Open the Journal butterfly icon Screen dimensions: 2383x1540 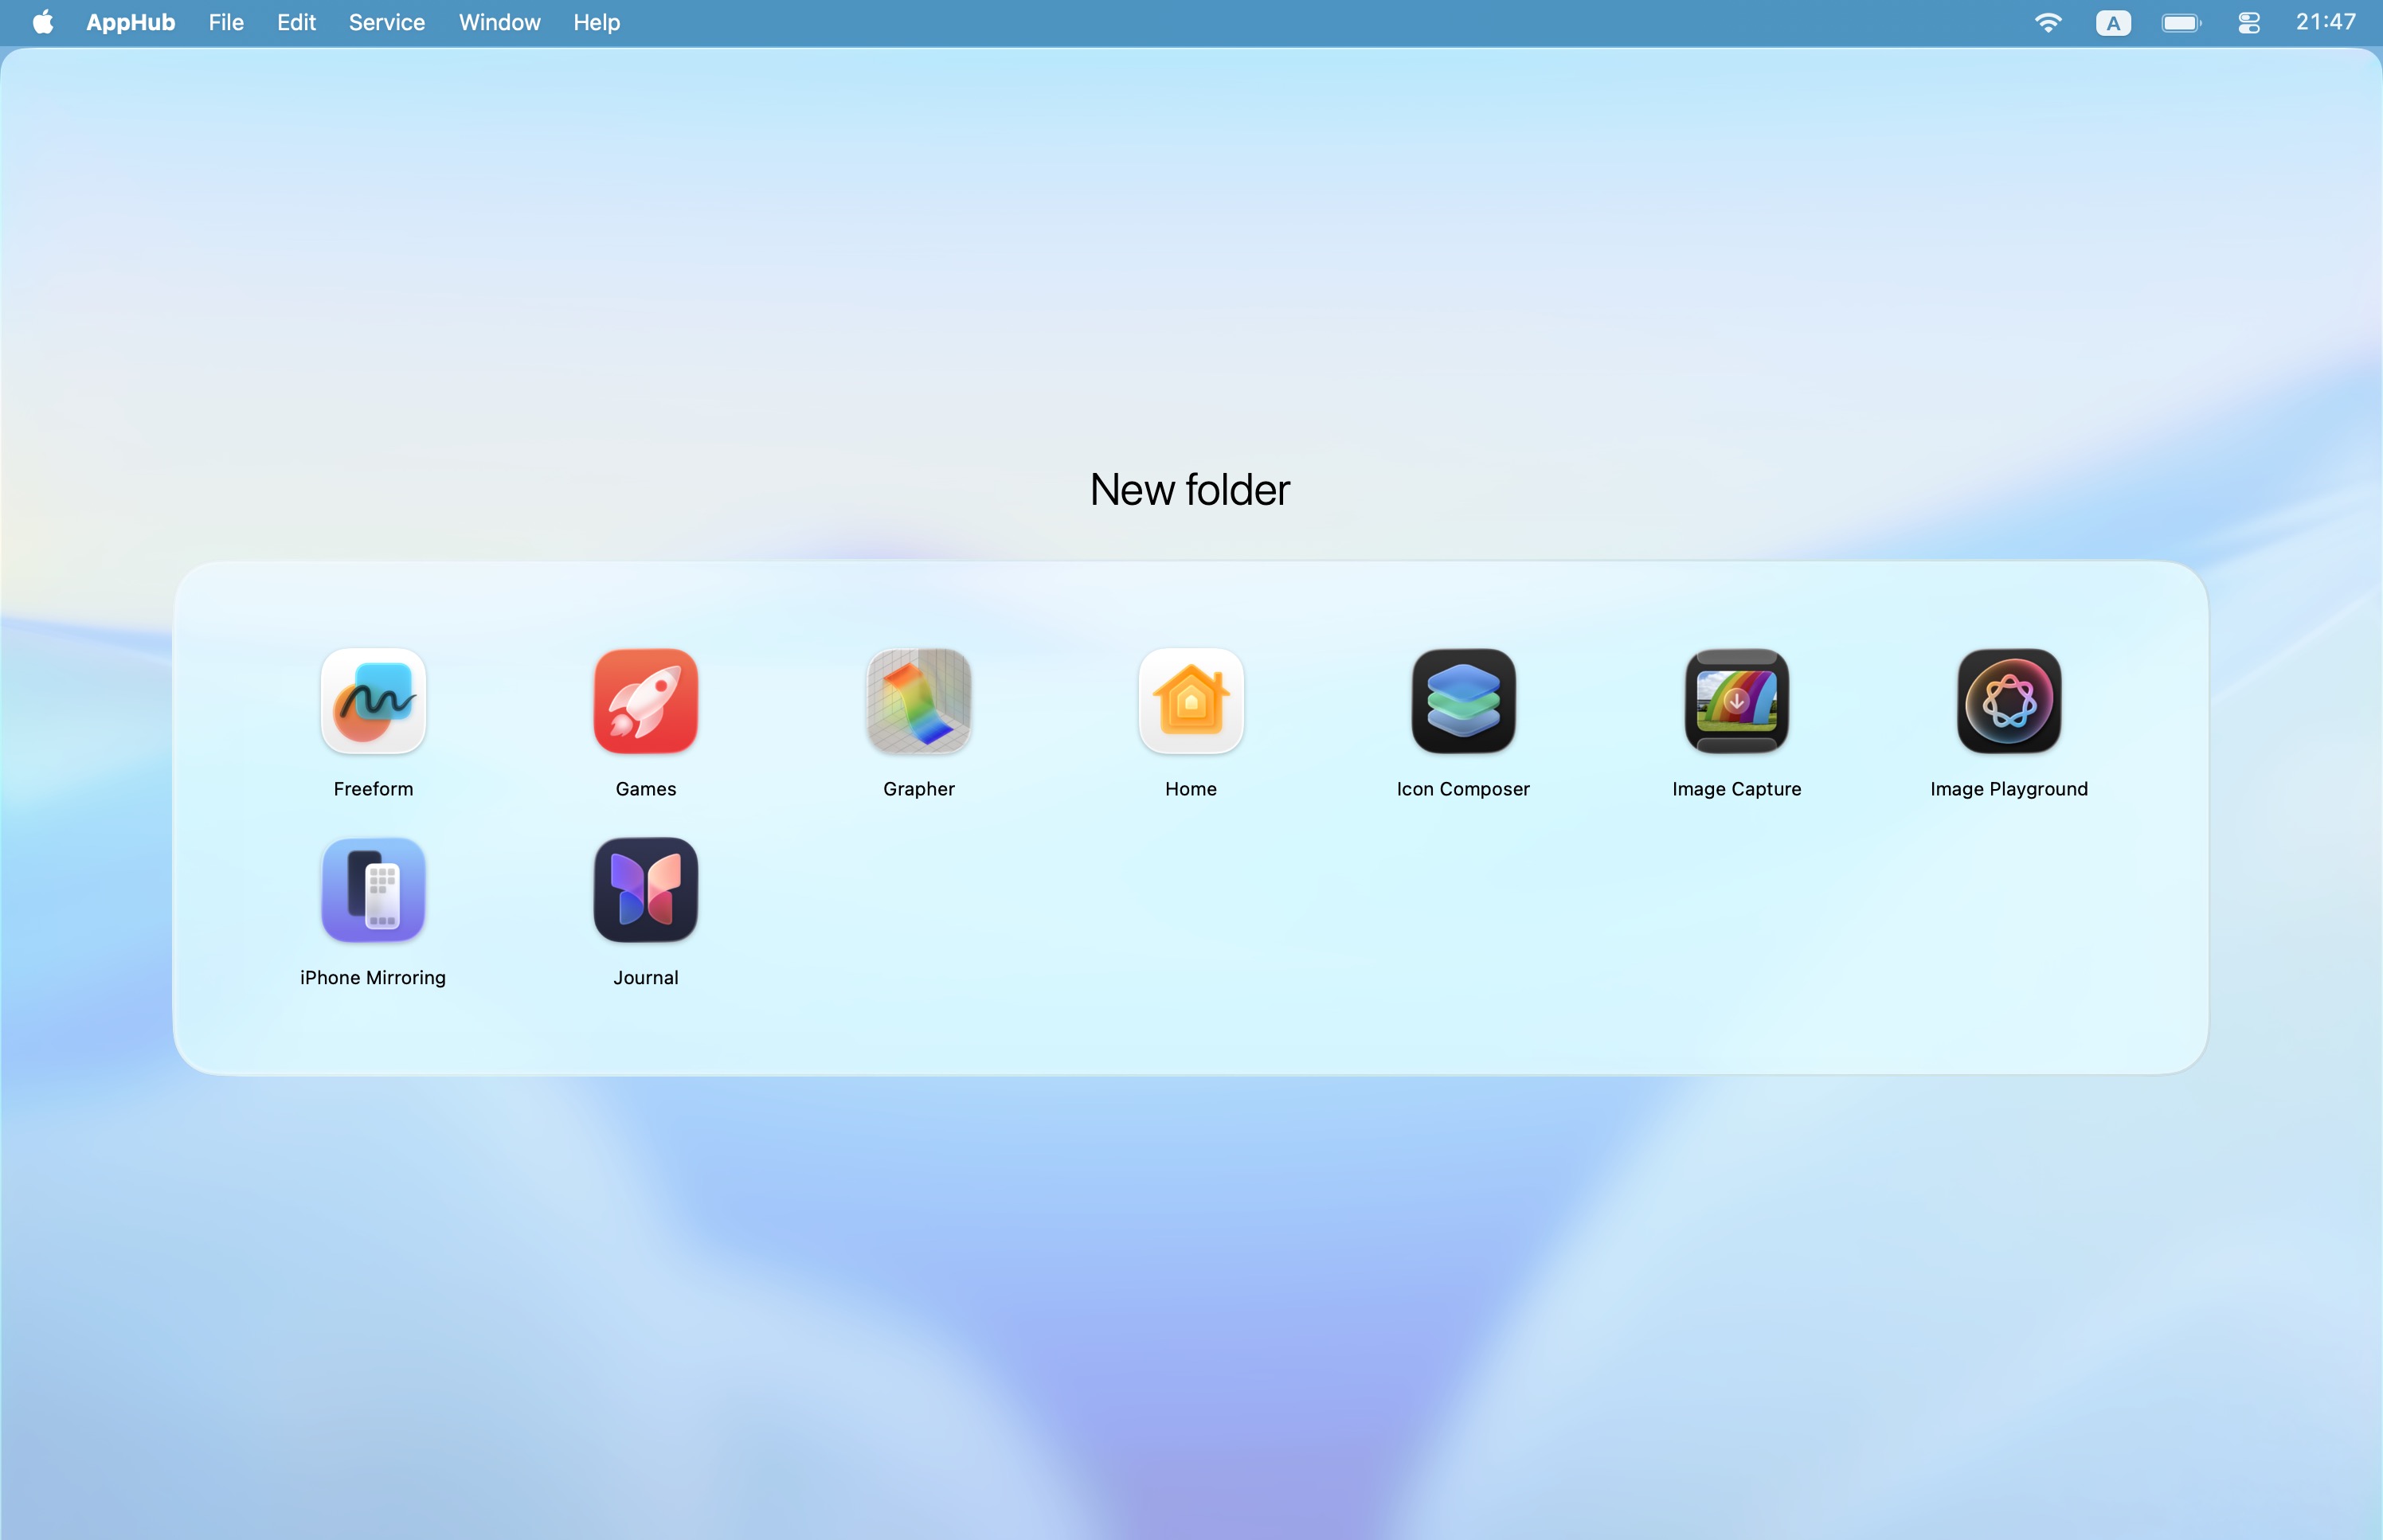coord(645,889)
